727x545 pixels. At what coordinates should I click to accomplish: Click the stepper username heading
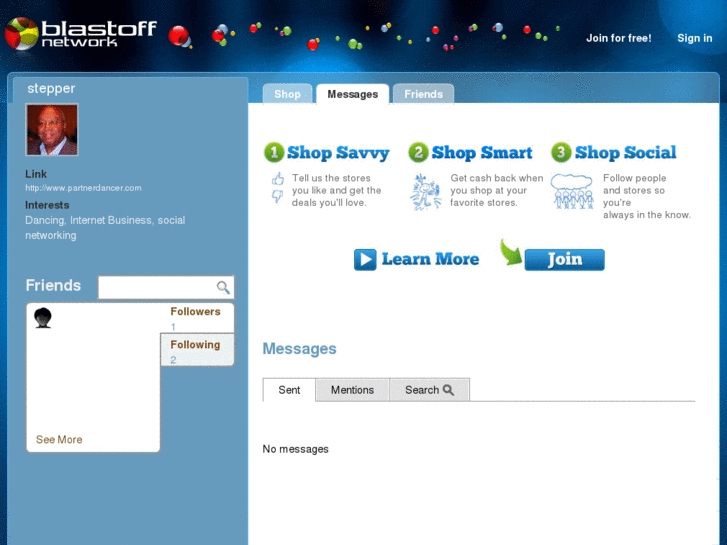[x=51, y=88]
